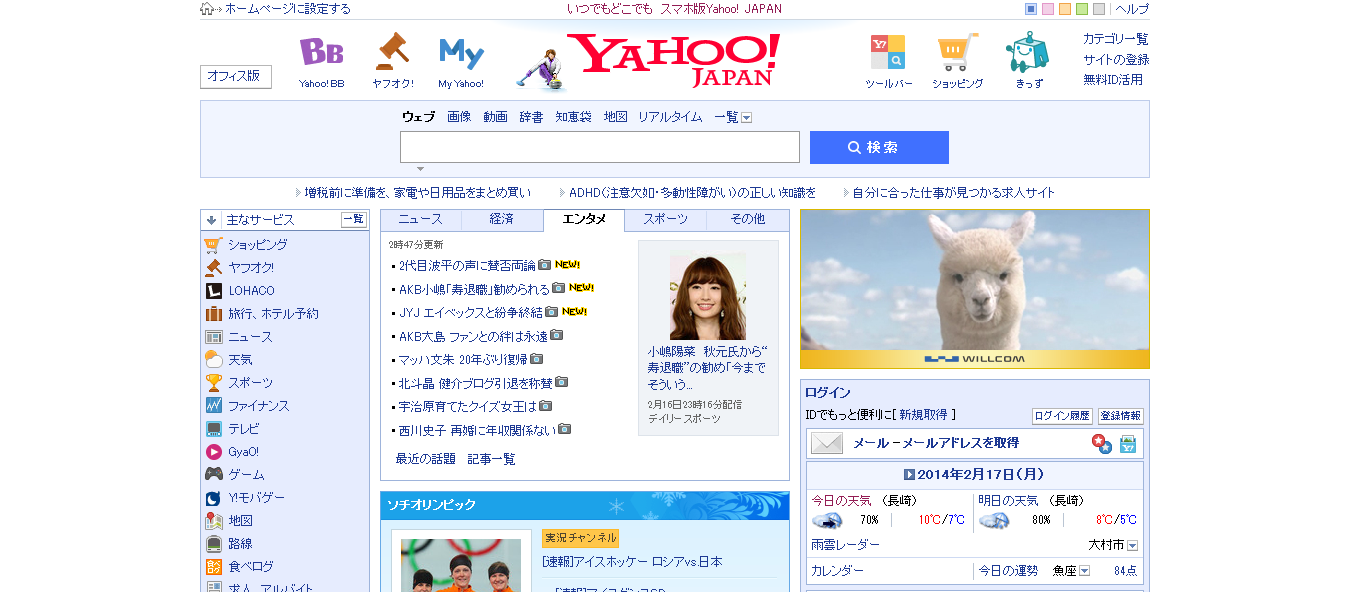1349x592 pixels.
Task: Click the 検索 search button
Action: click(879, 147)
